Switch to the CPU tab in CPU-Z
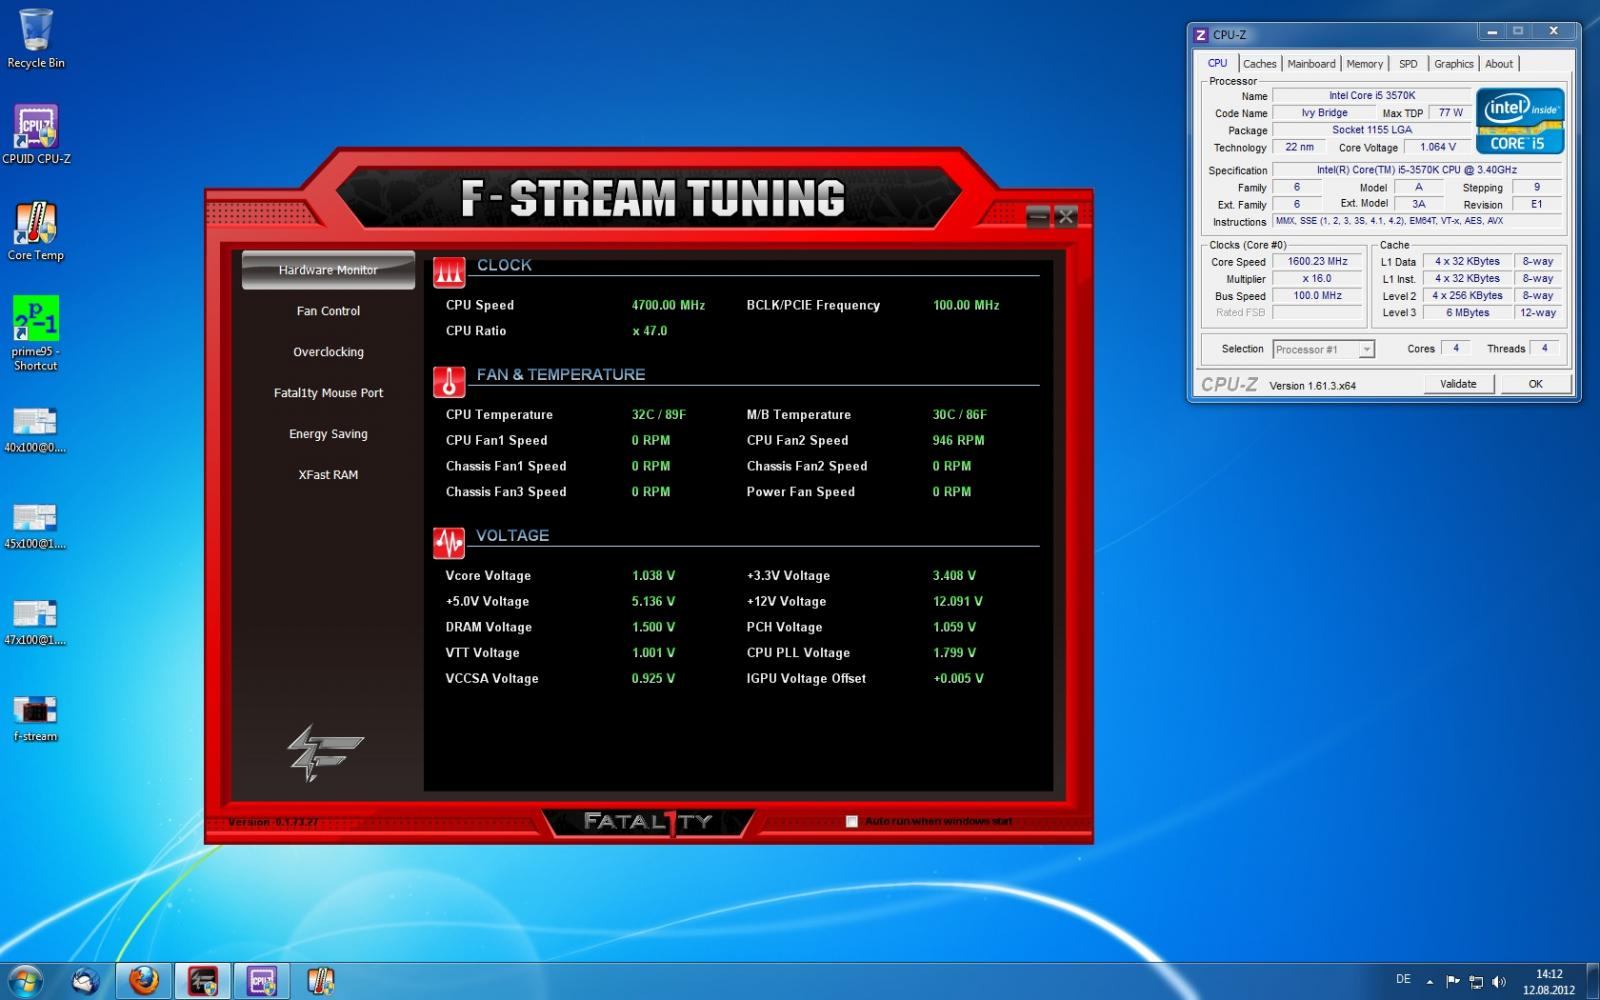Image resolution: width=1600 pixels, height=1000 pixels. (1217, 63)
